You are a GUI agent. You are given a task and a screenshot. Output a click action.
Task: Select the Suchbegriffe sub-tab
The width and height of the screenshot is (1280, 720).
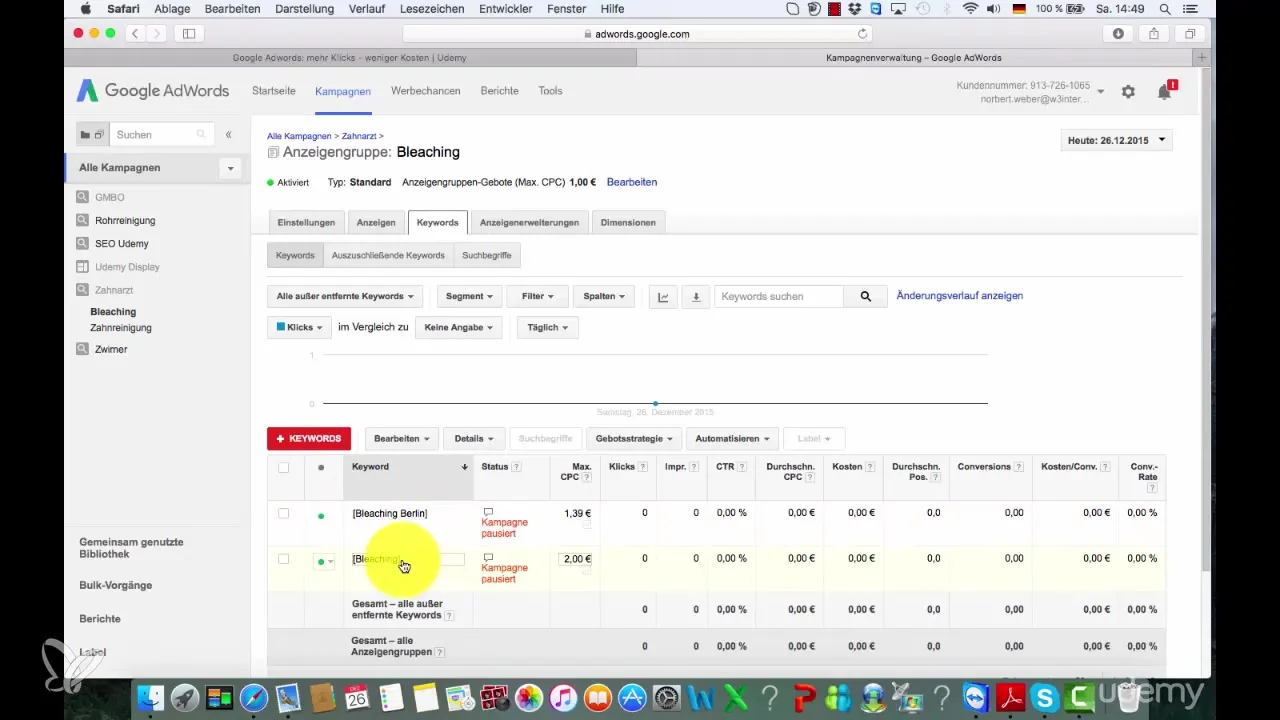pos(487,255)
